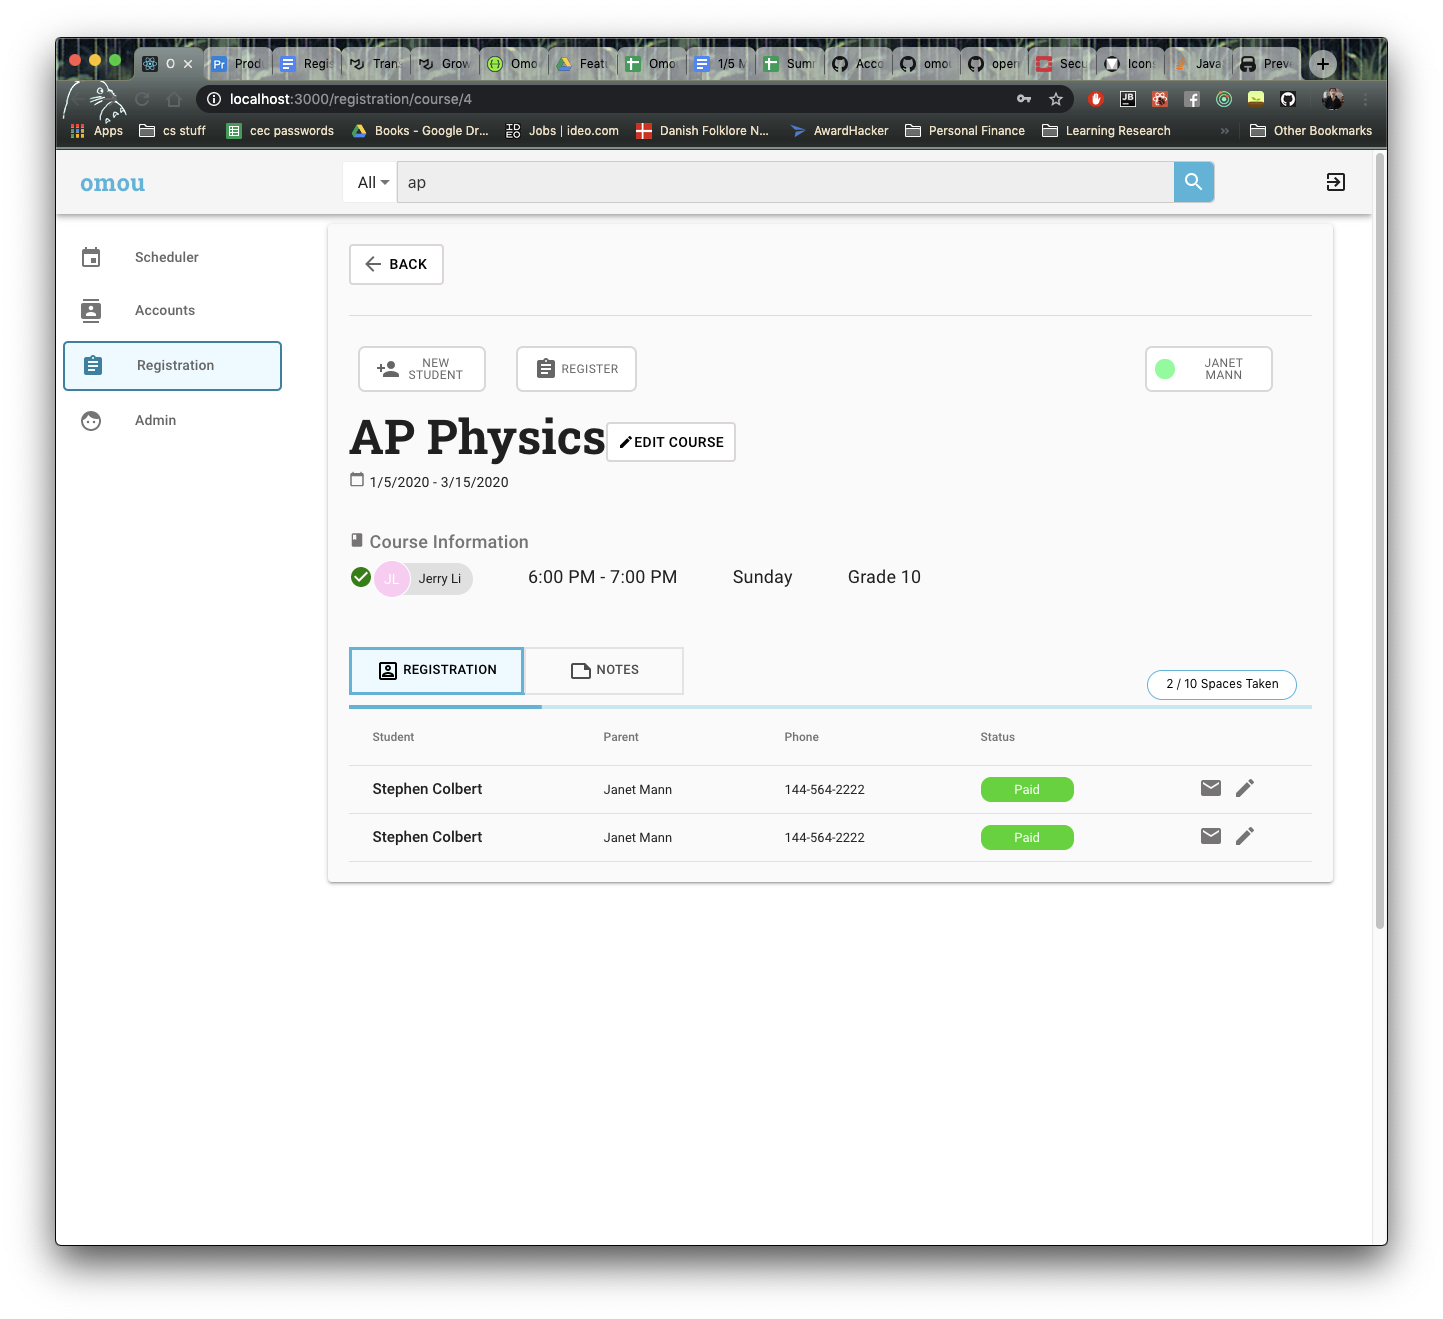Switch to the Notes tab
Viewport: 1443px width, 1319px height.
604,670
